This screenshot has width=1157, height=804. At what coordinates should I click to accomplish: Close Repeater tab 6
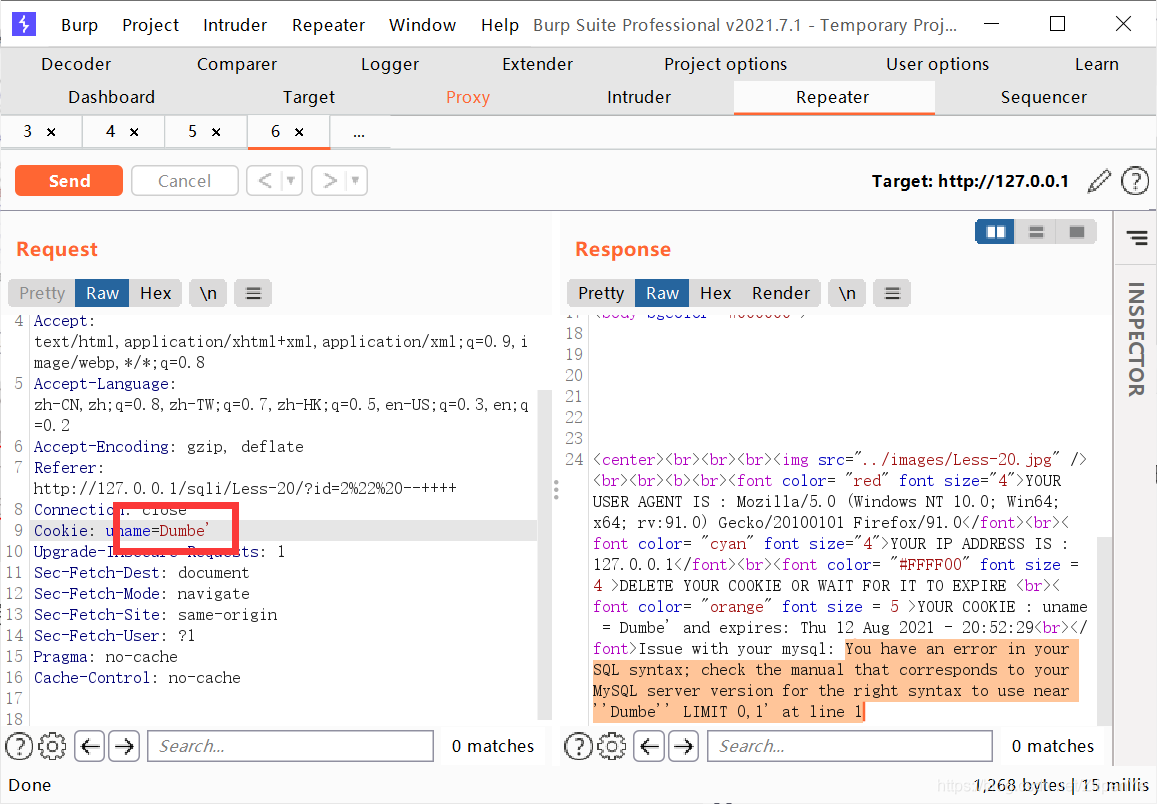[299, 132]
